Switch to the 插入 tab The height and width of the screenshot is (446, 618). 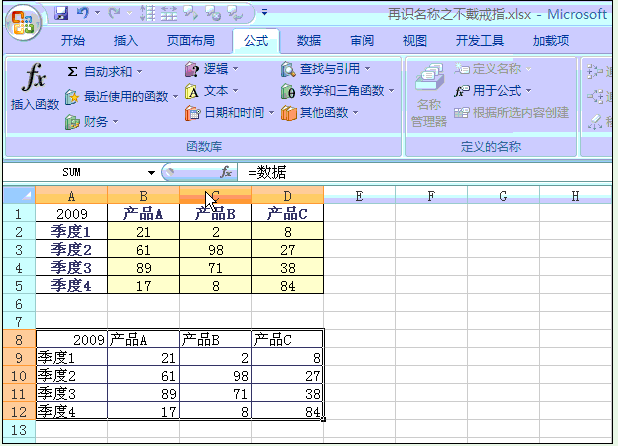(126, 41)
